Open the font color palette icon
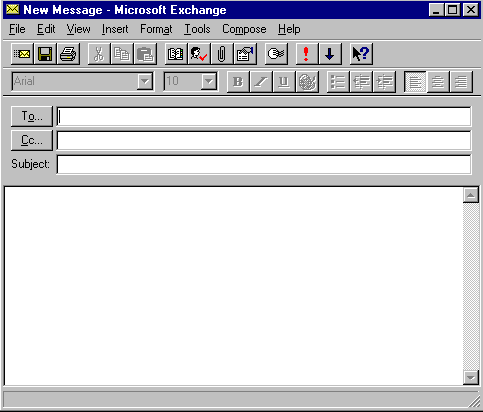483x412 pixels. pos(307,82)
